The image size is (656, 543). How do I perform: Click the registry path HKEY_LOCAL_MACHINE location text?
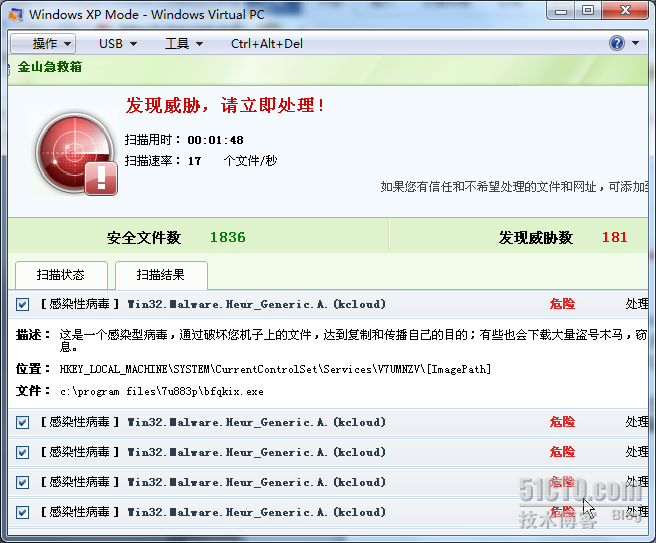coord(275,369)
